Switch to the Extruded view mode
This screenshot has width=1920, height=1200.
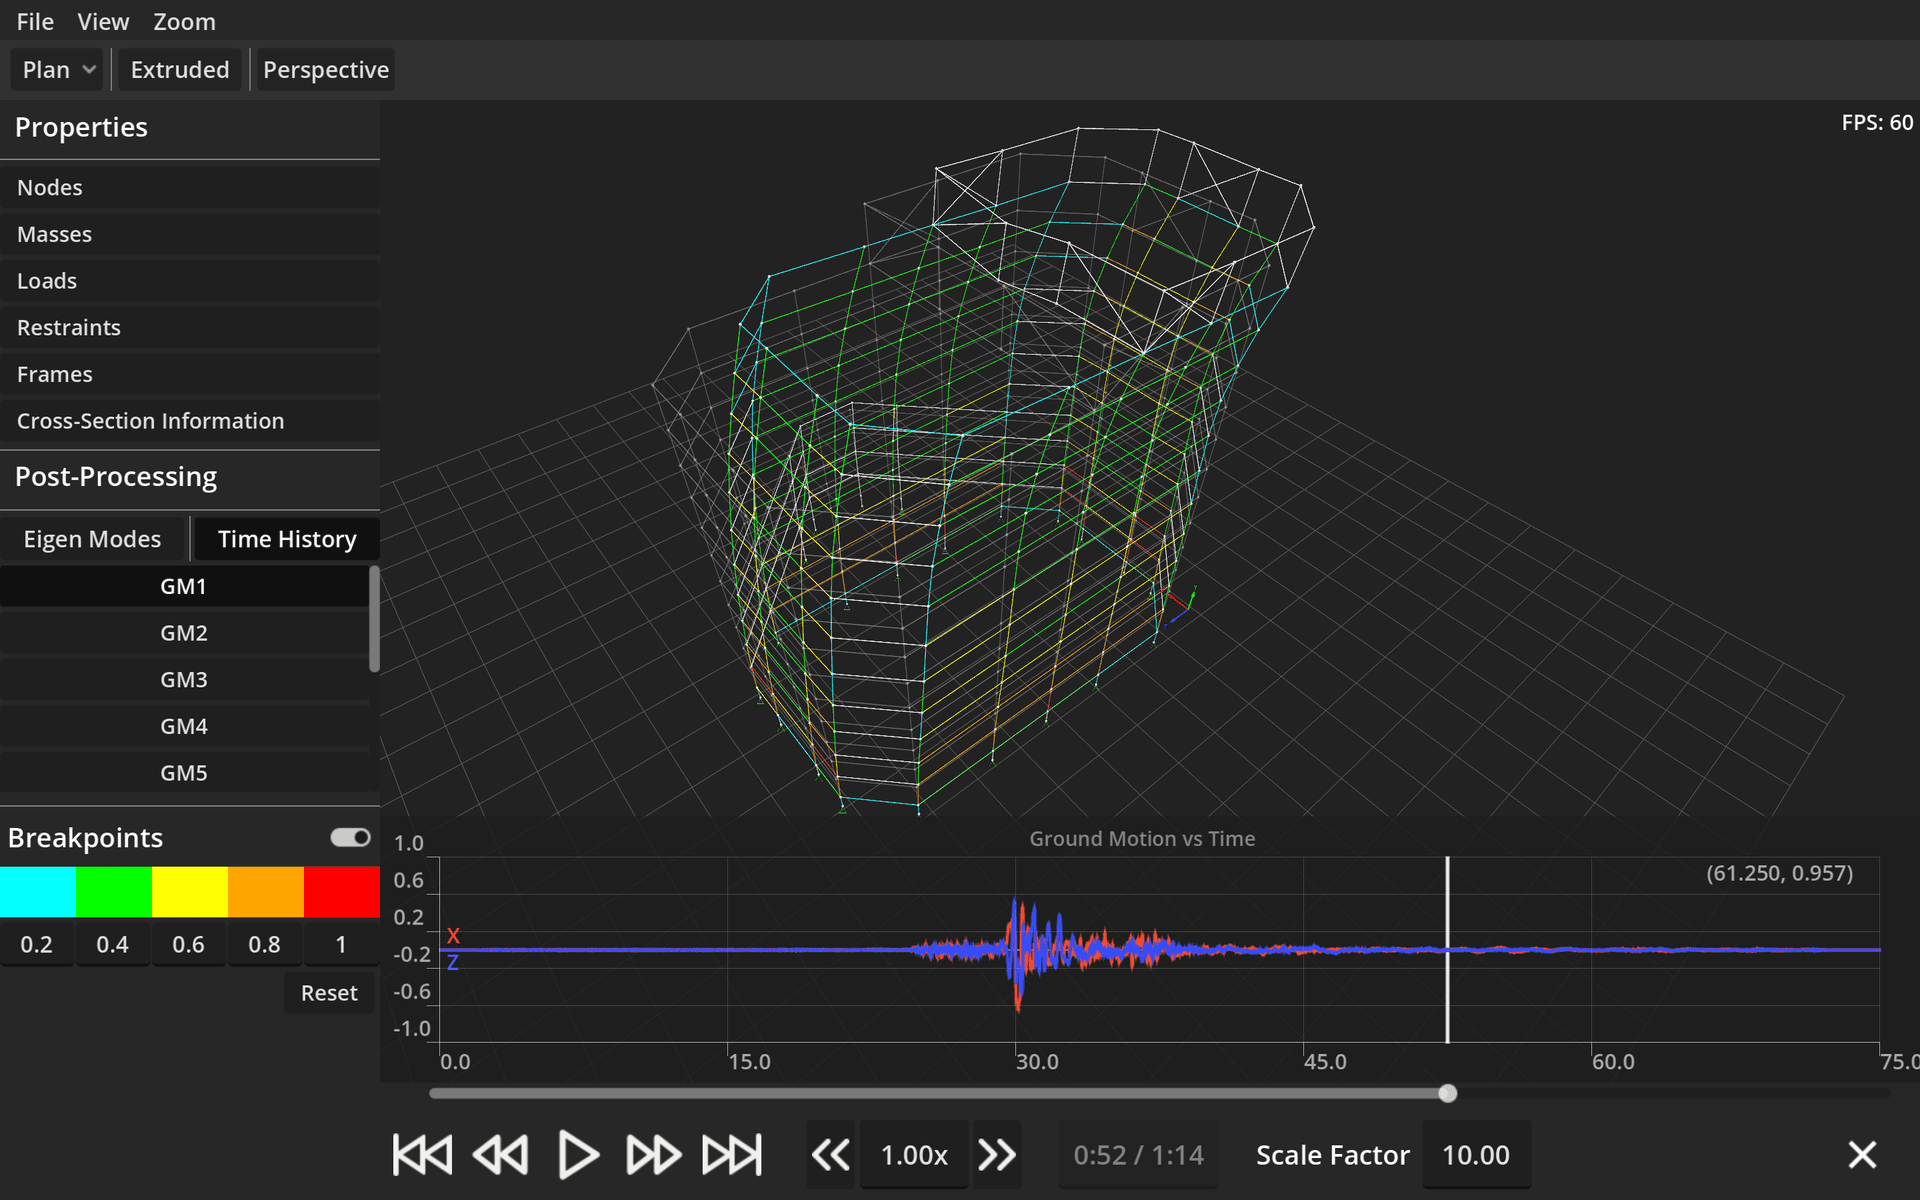click(179, 69)
